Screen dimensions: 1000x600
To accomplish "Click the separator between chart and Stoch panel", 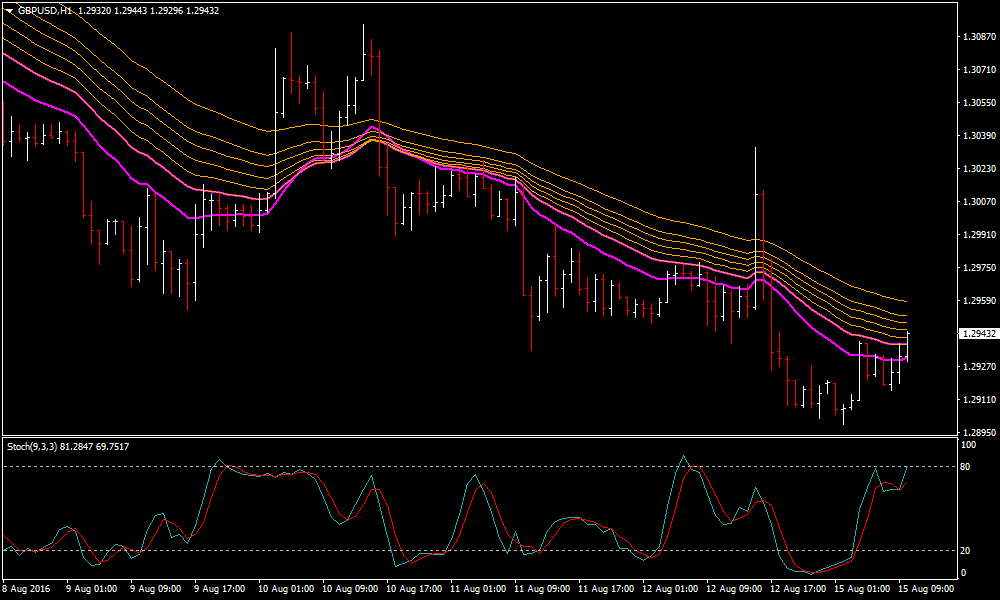I will [x=478, y=437].
